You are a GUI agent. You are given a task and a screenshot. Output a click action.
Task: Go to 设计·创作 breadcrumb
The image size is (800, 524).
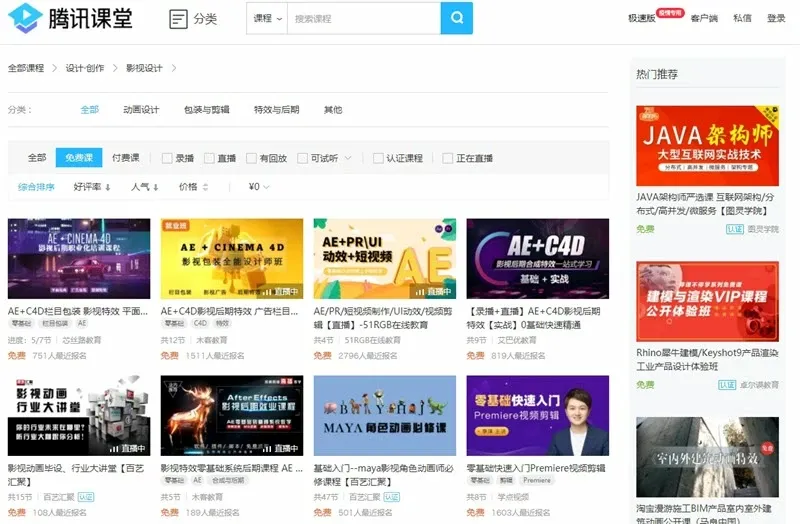(x=85, y=68)
